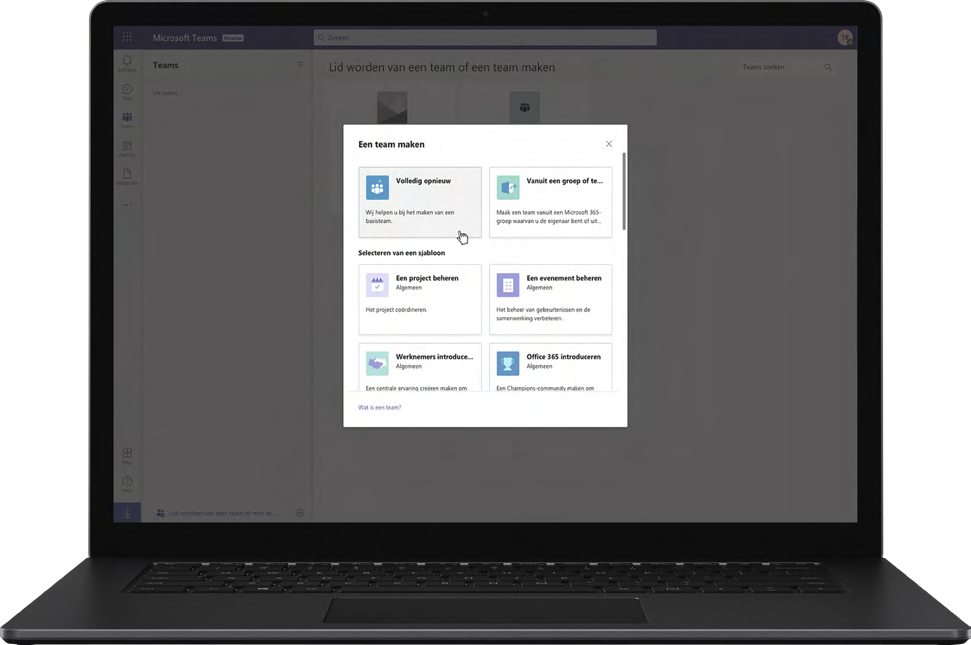Click the Werknemers introduceren handshake icon
The width and height of the screenshot is (971, 645).
click(377, 364)
